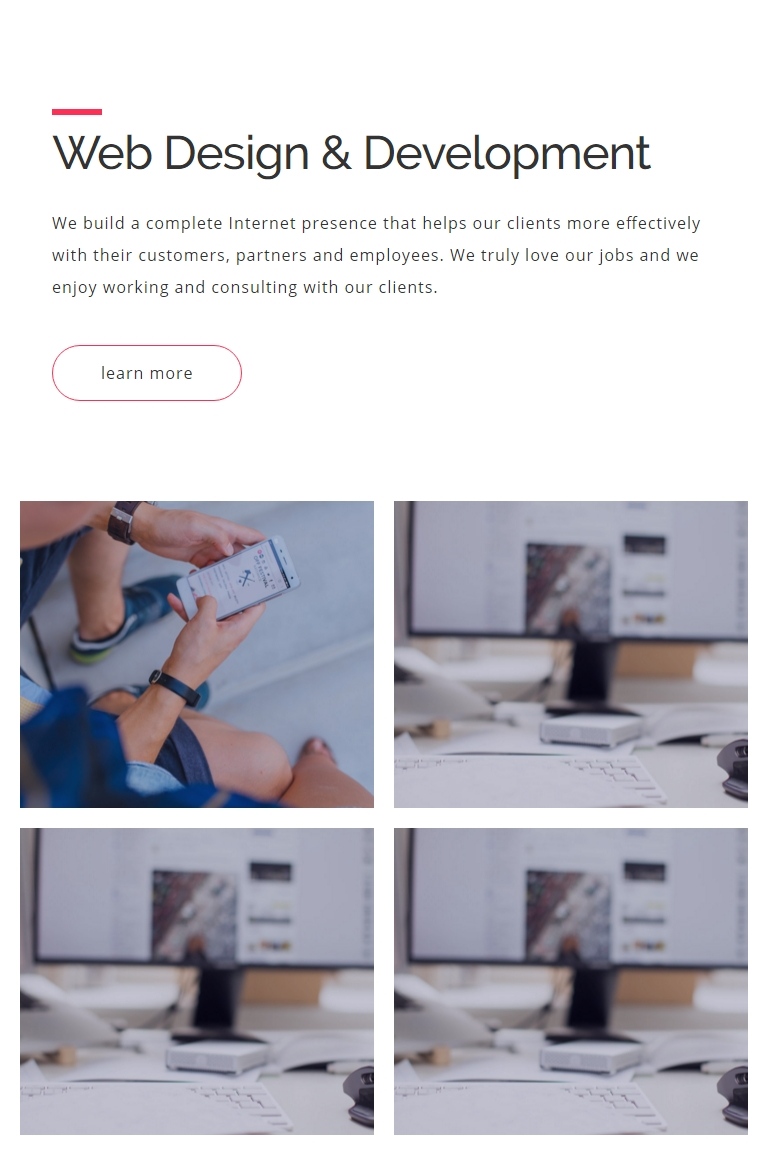768x1155 pixels.
Task: Open the lower-left computer monitor image
Action: pyautogui.click(x=197, y=981)
